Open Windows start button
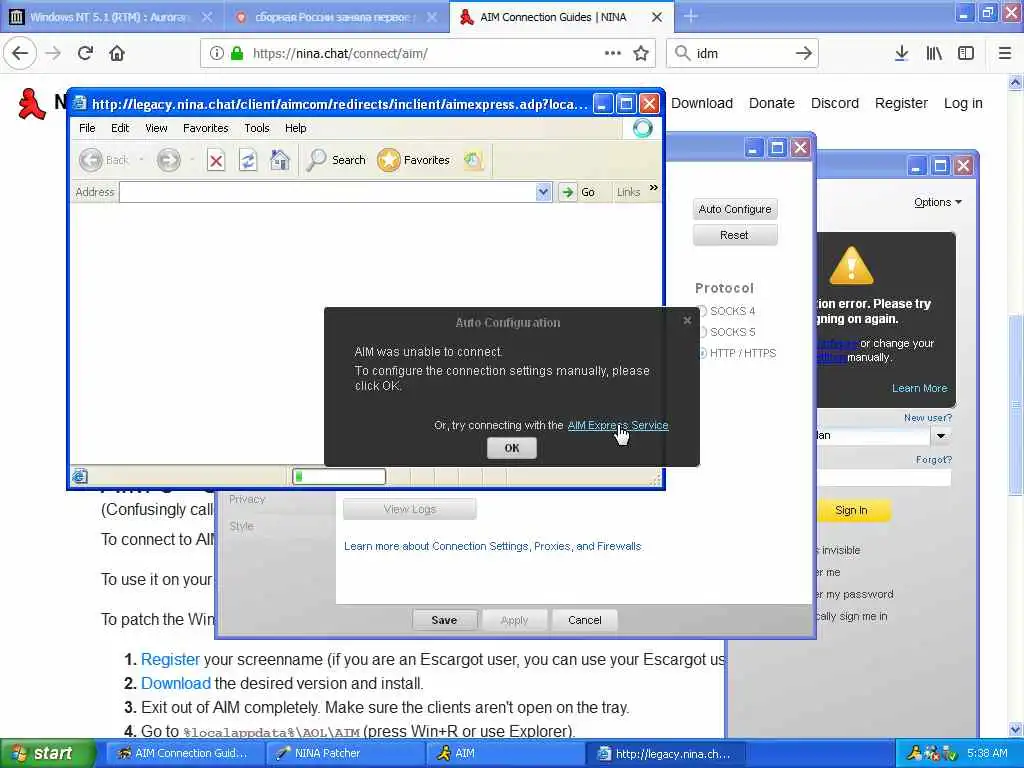 click(x=46, y=753)
